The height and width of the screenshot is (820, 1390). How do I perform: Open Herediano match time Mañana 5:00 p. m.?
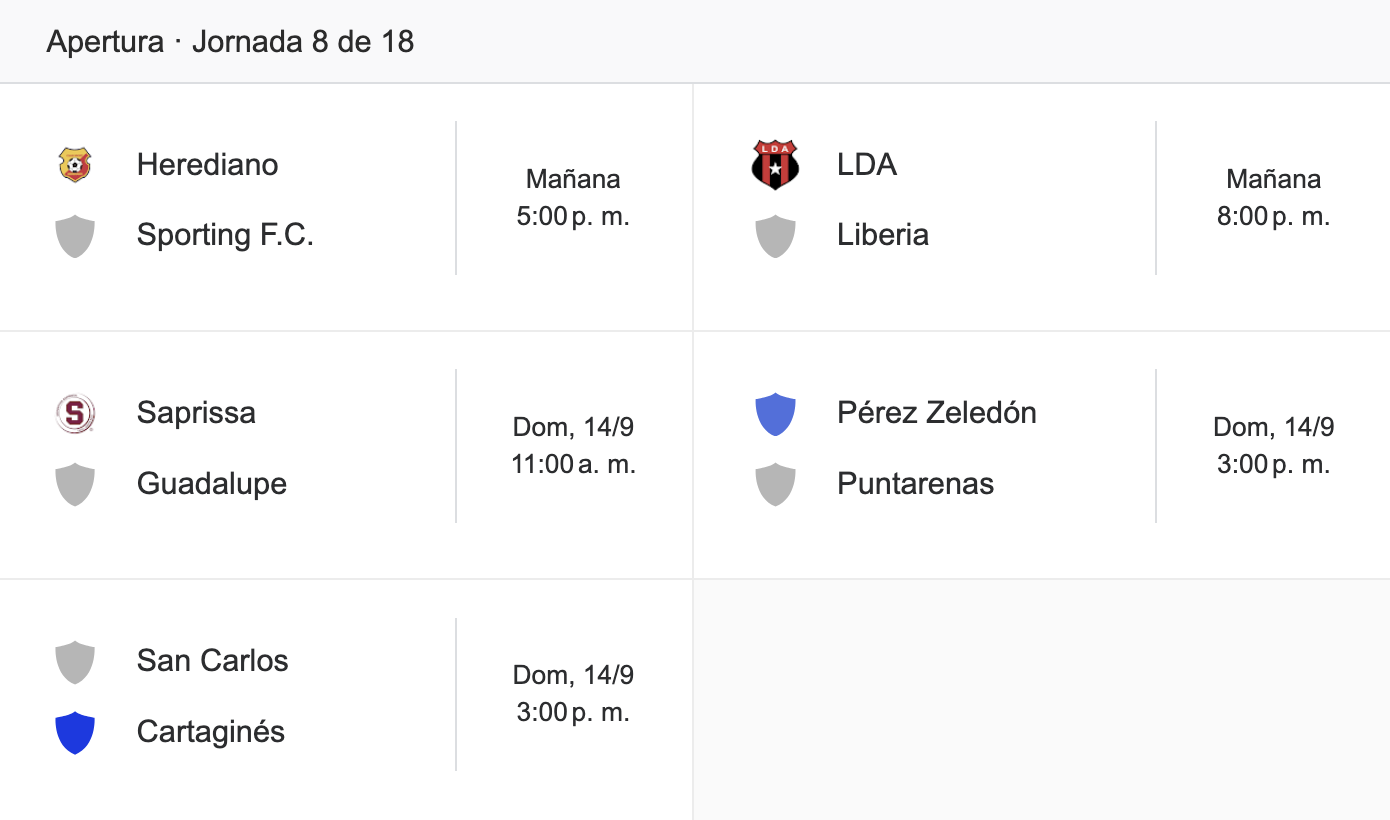573,198
